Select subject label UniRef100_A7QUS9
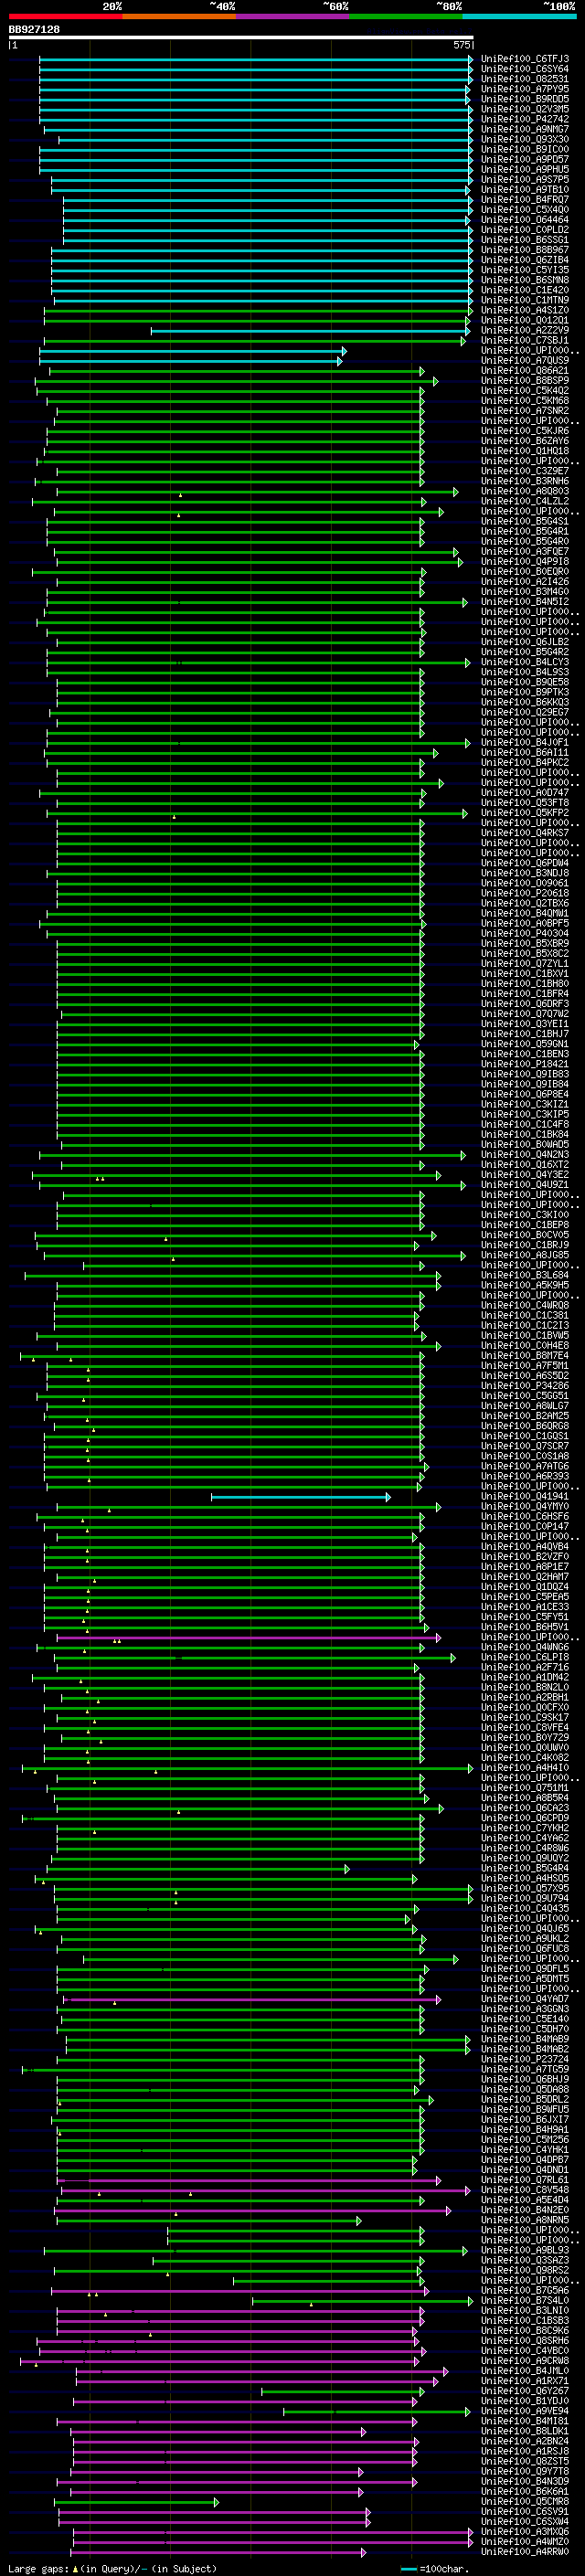585x2576 pixels. pos(525,361)
